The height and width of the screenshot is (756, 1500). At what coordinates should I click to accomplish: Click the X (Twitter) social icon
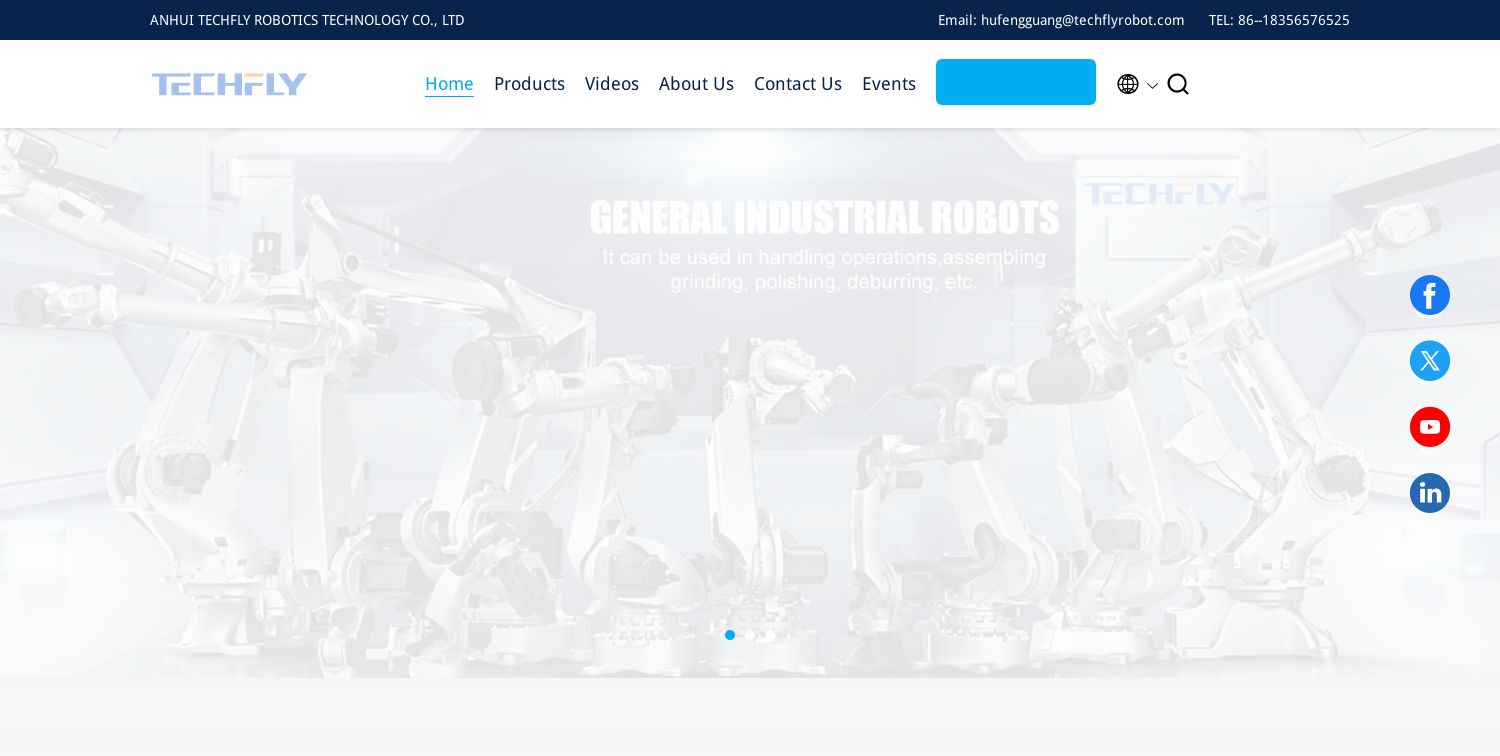click(1430, 361)
